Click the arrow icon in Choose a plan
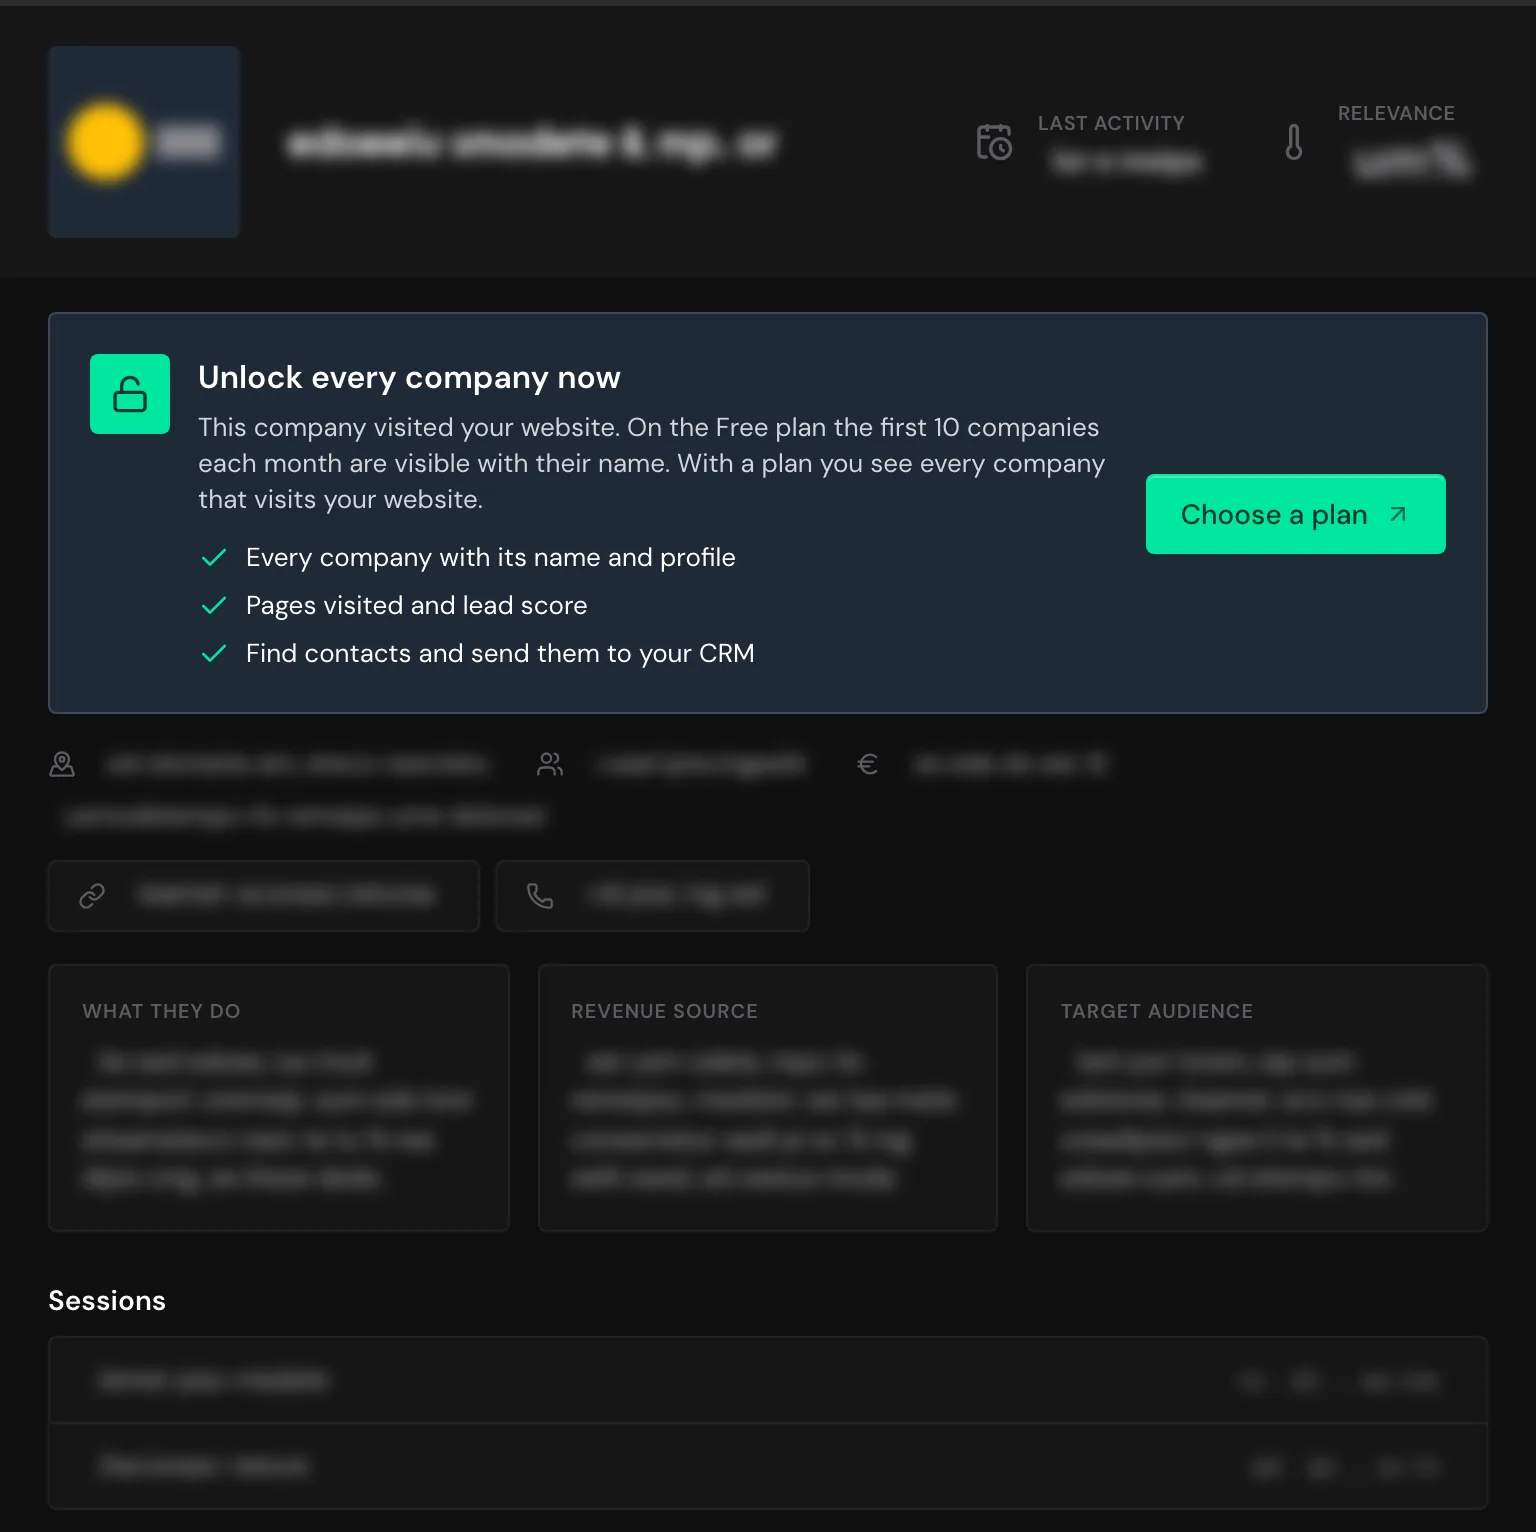1536x1532 pixels. point(1398,514)
